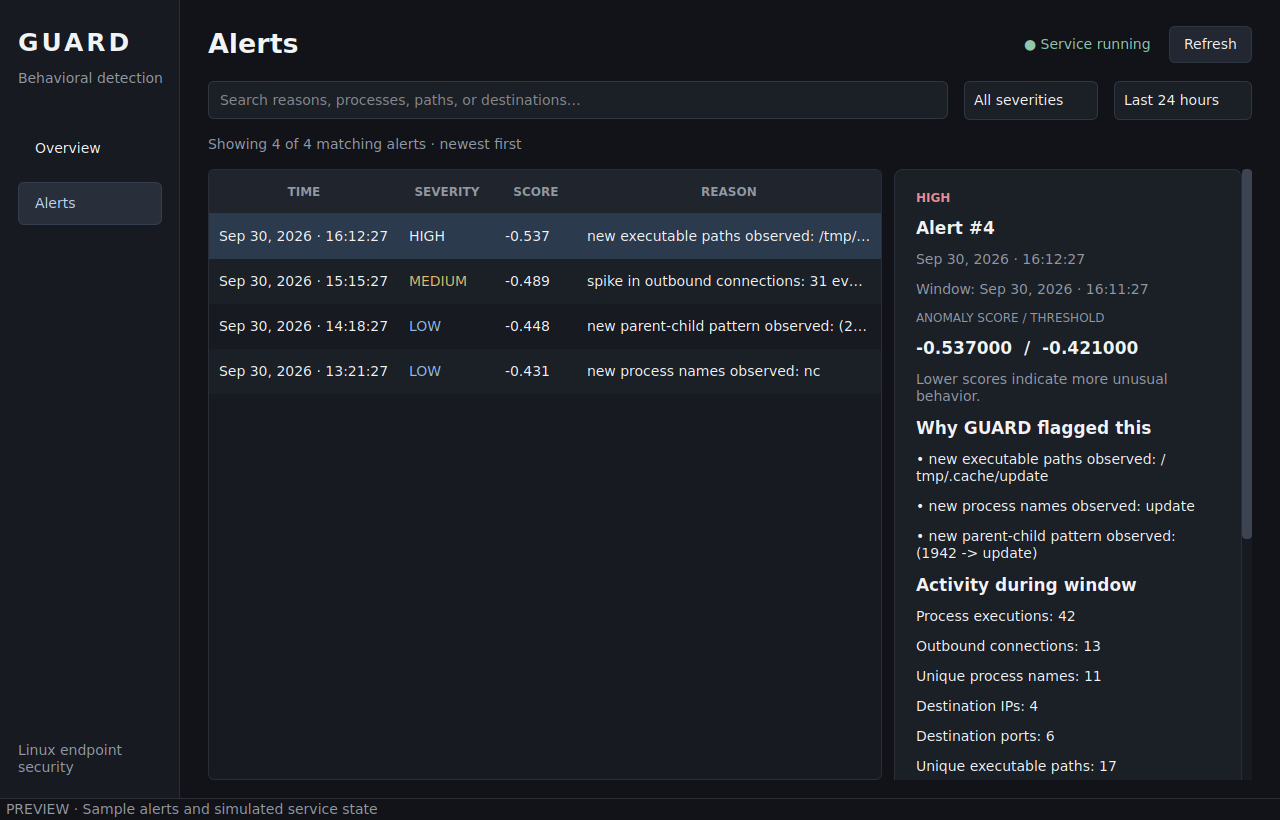Click the Alert #4 heading
The height and width of the screenshot is (820, 1280).
click(955, 228)
